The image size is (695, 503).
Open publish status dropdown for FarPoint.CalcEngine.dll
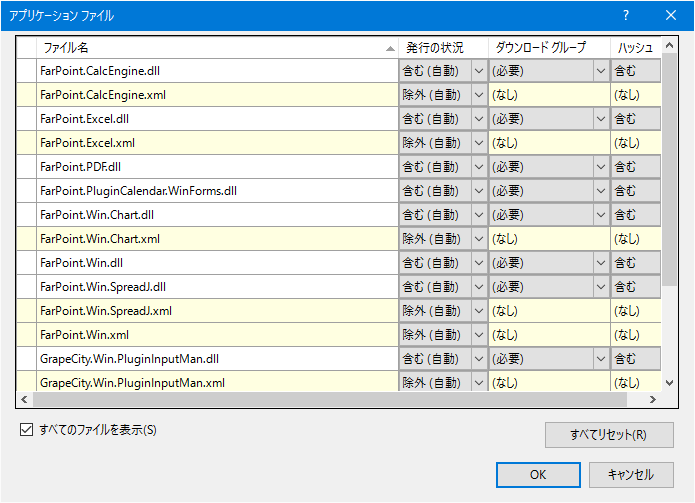tap(479, 71)
